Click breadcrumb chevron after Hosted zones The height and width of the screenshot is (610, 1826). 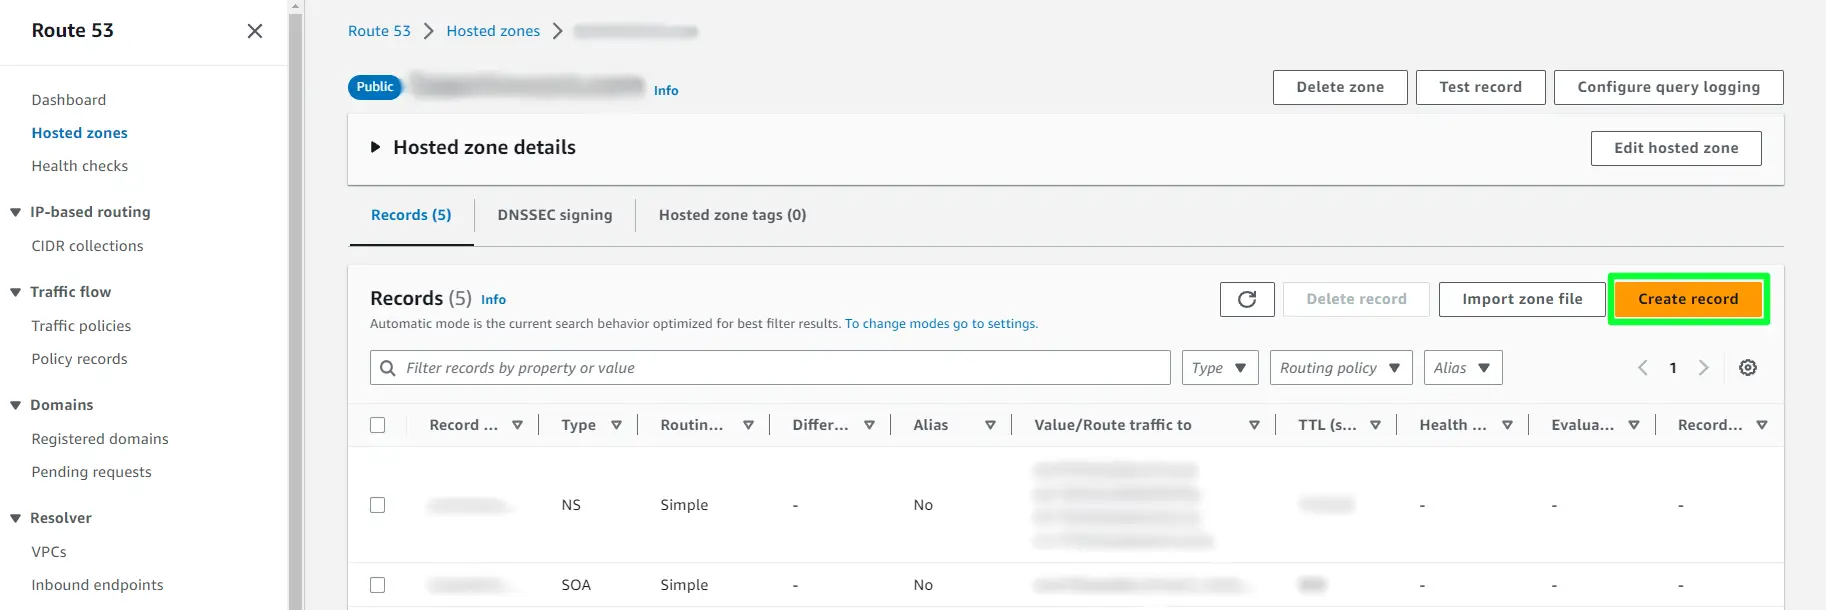(x=557, y=31)
